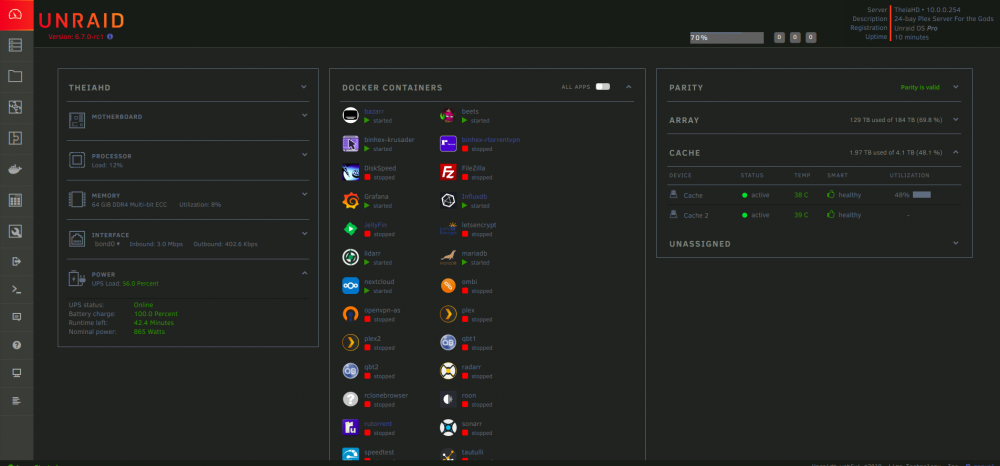Click the rclonebrowser container icon
Screen dimensions: 1000x466
(350, 399)
